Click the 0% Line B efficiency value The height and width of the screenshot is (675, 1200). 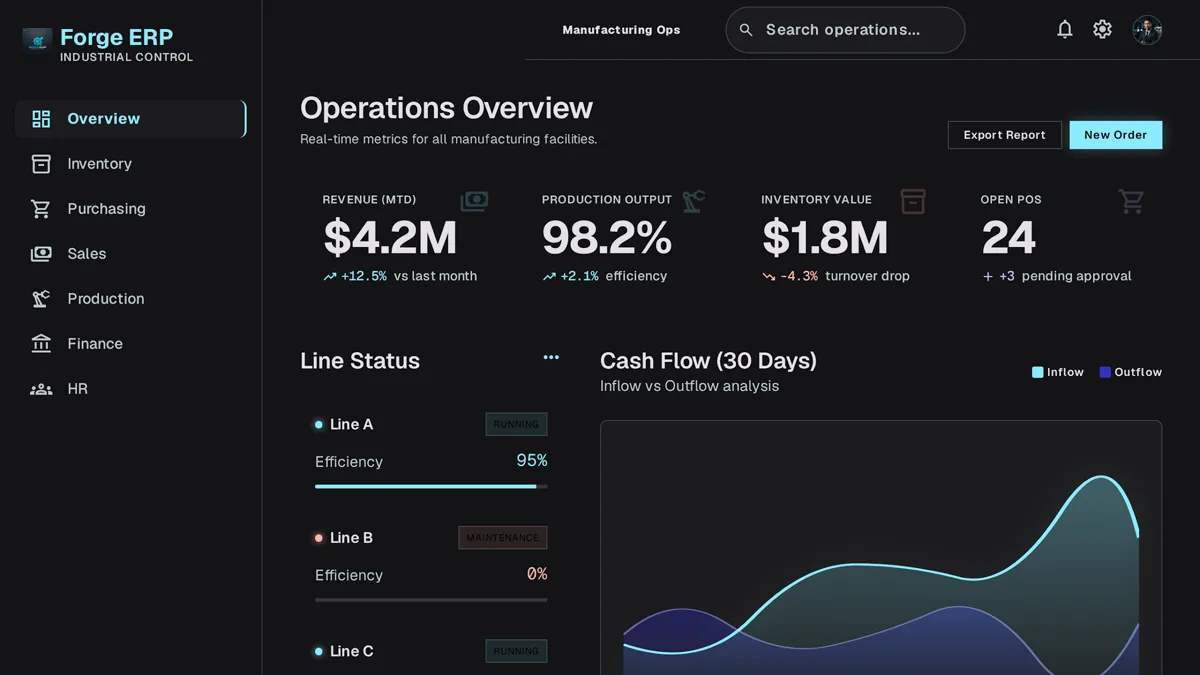click(x=537, y=575)
